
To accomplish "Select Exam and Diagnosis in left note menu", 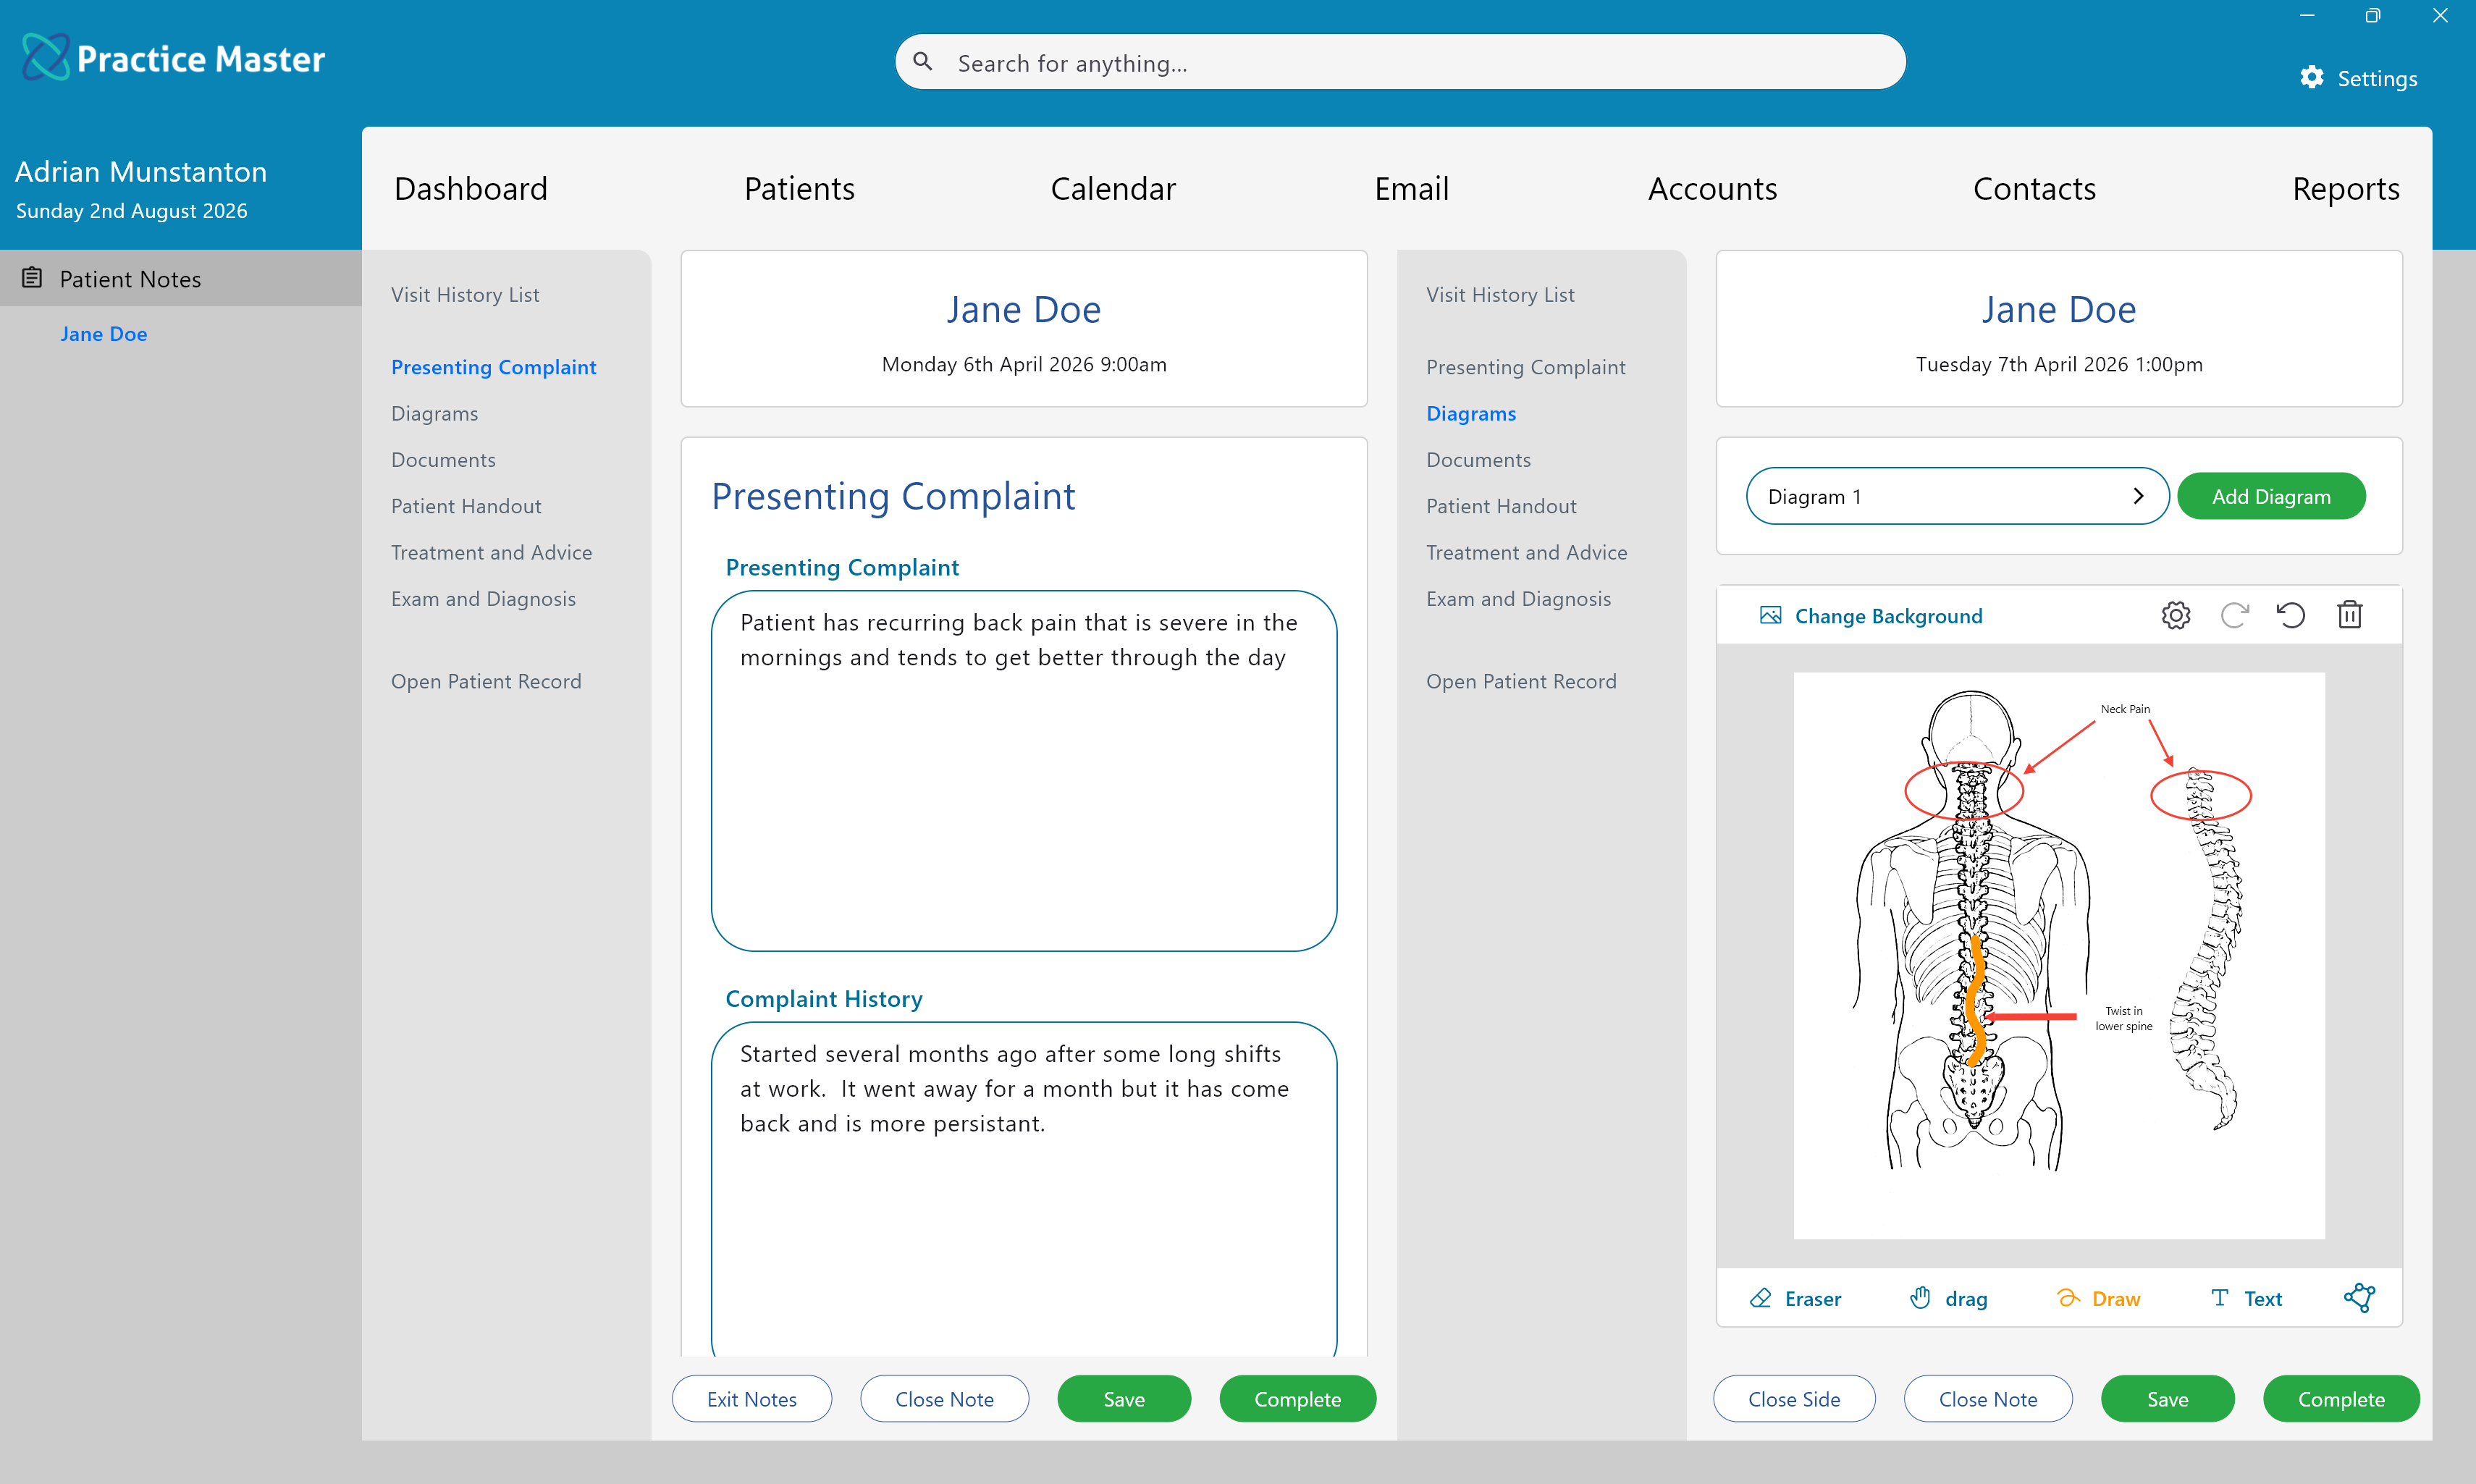I will pyautogui.click(x=483, y=598).
